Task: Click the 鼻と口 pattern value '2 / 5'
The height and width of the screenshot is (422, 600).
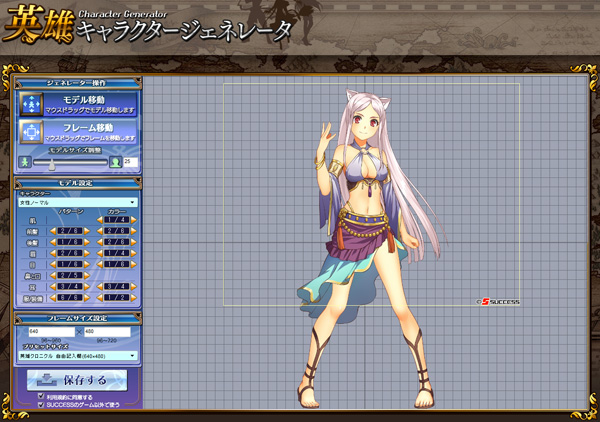Action: point(70,275)
